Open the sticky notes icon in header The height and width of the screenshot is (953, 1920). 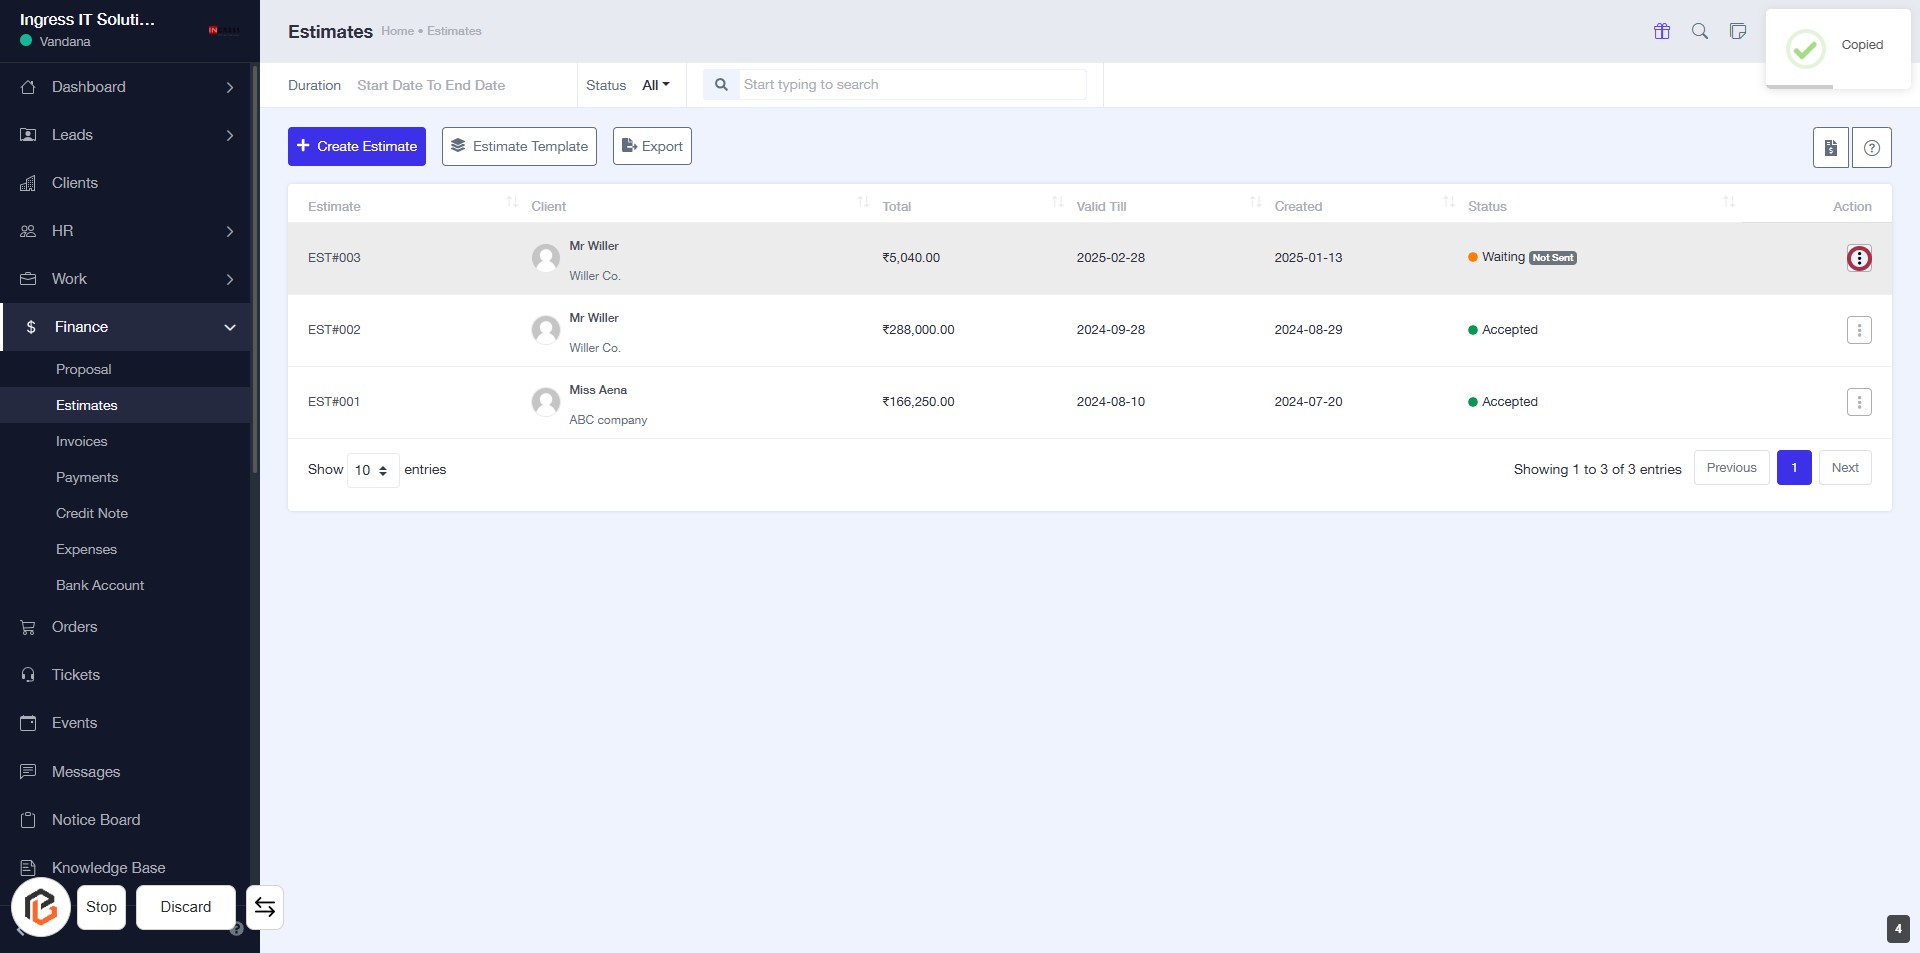click(x=1738, y=31)
